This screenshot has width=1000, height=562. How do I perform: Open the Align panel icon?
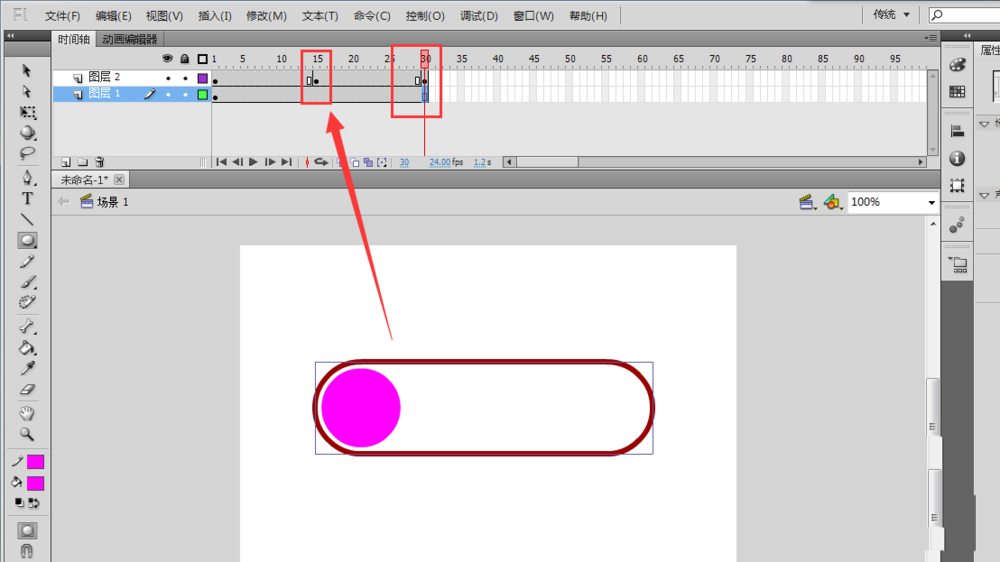[x=957, y=131]
